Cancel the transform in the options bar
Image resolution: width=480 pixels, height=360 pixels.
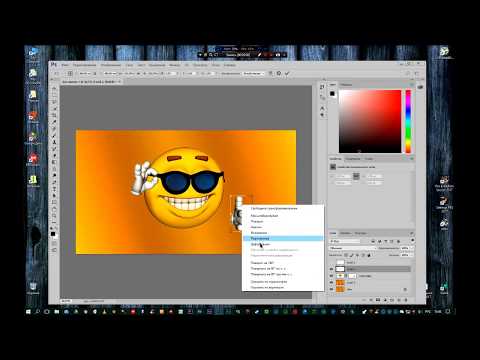pos(279,73)
